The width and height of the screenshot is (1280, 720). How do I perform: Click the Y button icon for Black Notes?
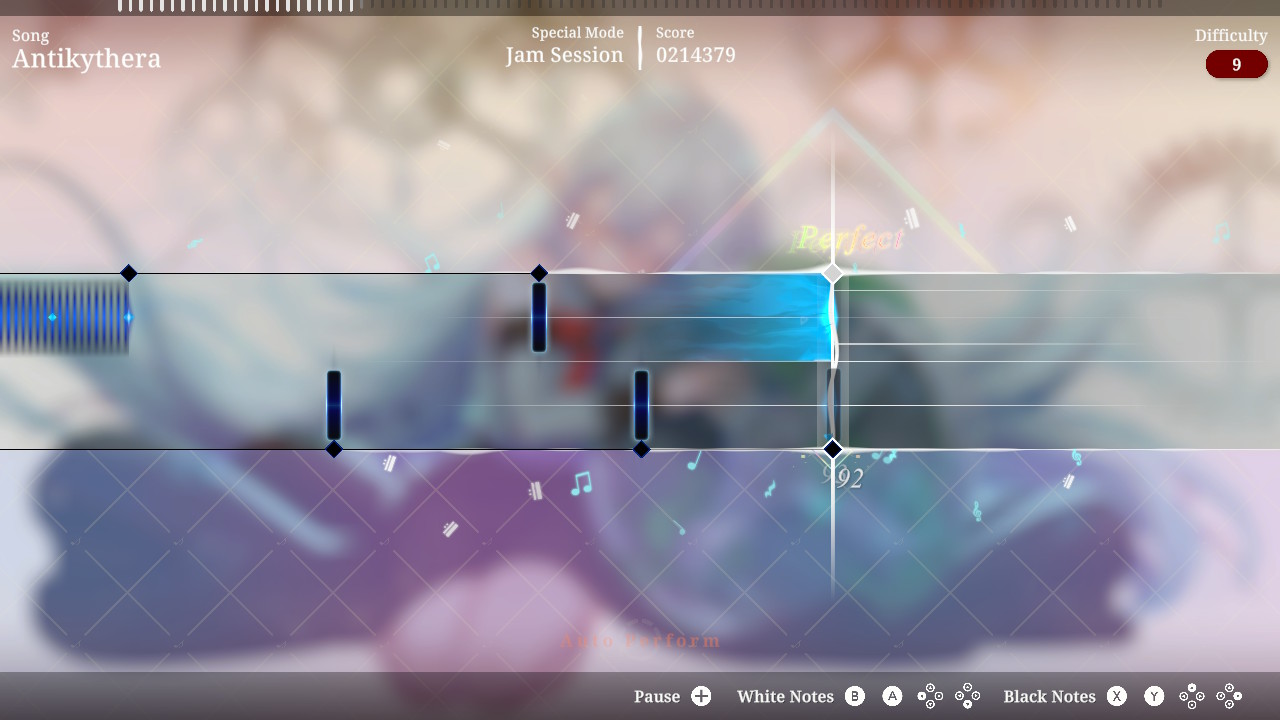click(1154, 696)
